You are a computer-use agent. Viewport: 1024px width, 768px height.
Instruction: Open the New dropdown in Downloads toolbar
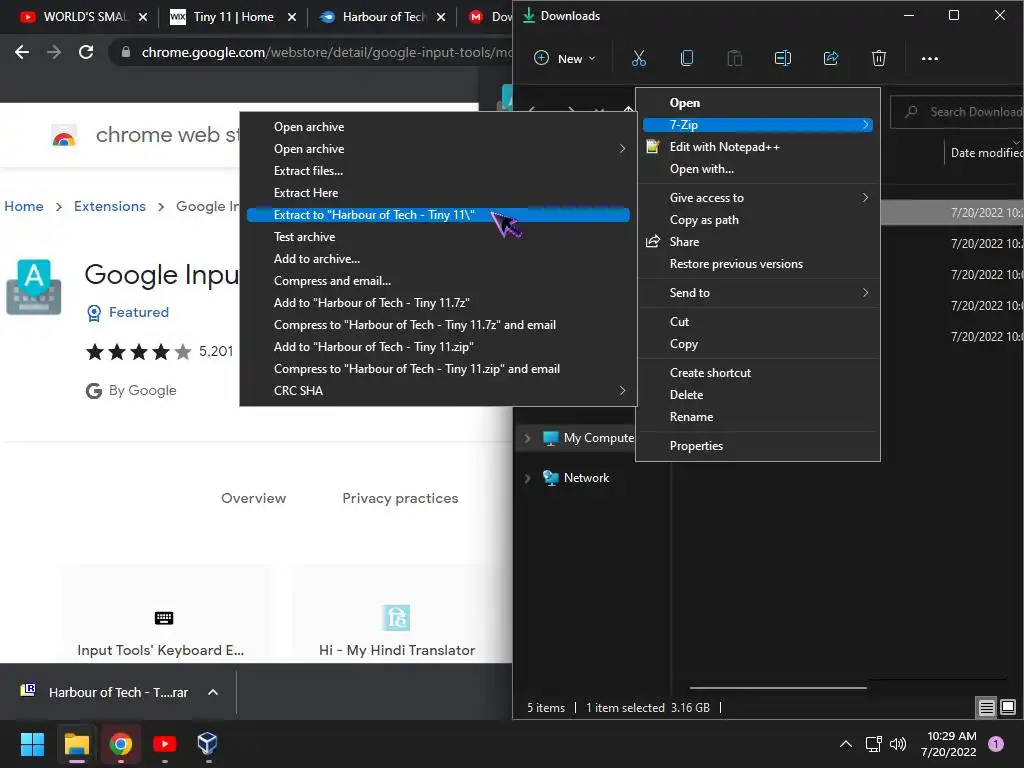click(x=565, y=59)
